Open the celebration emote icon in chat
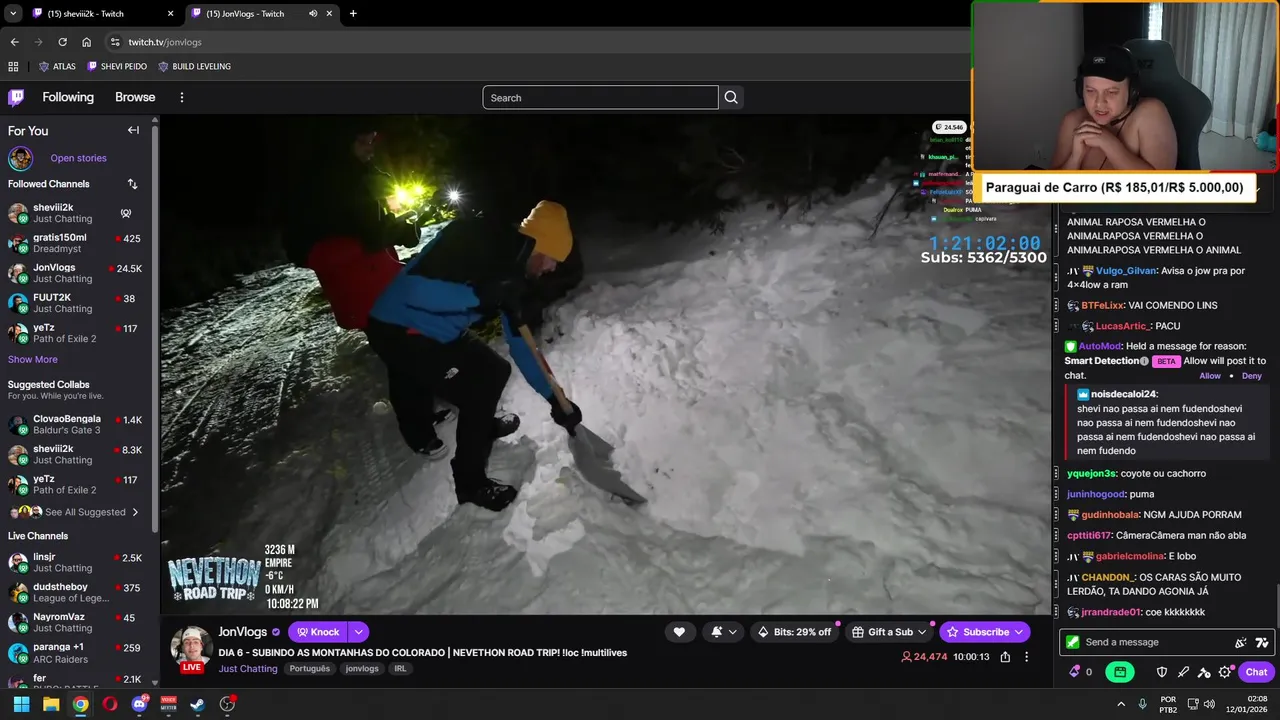The width and height of the screenshot is (1280, 720). pos(1241,642)
